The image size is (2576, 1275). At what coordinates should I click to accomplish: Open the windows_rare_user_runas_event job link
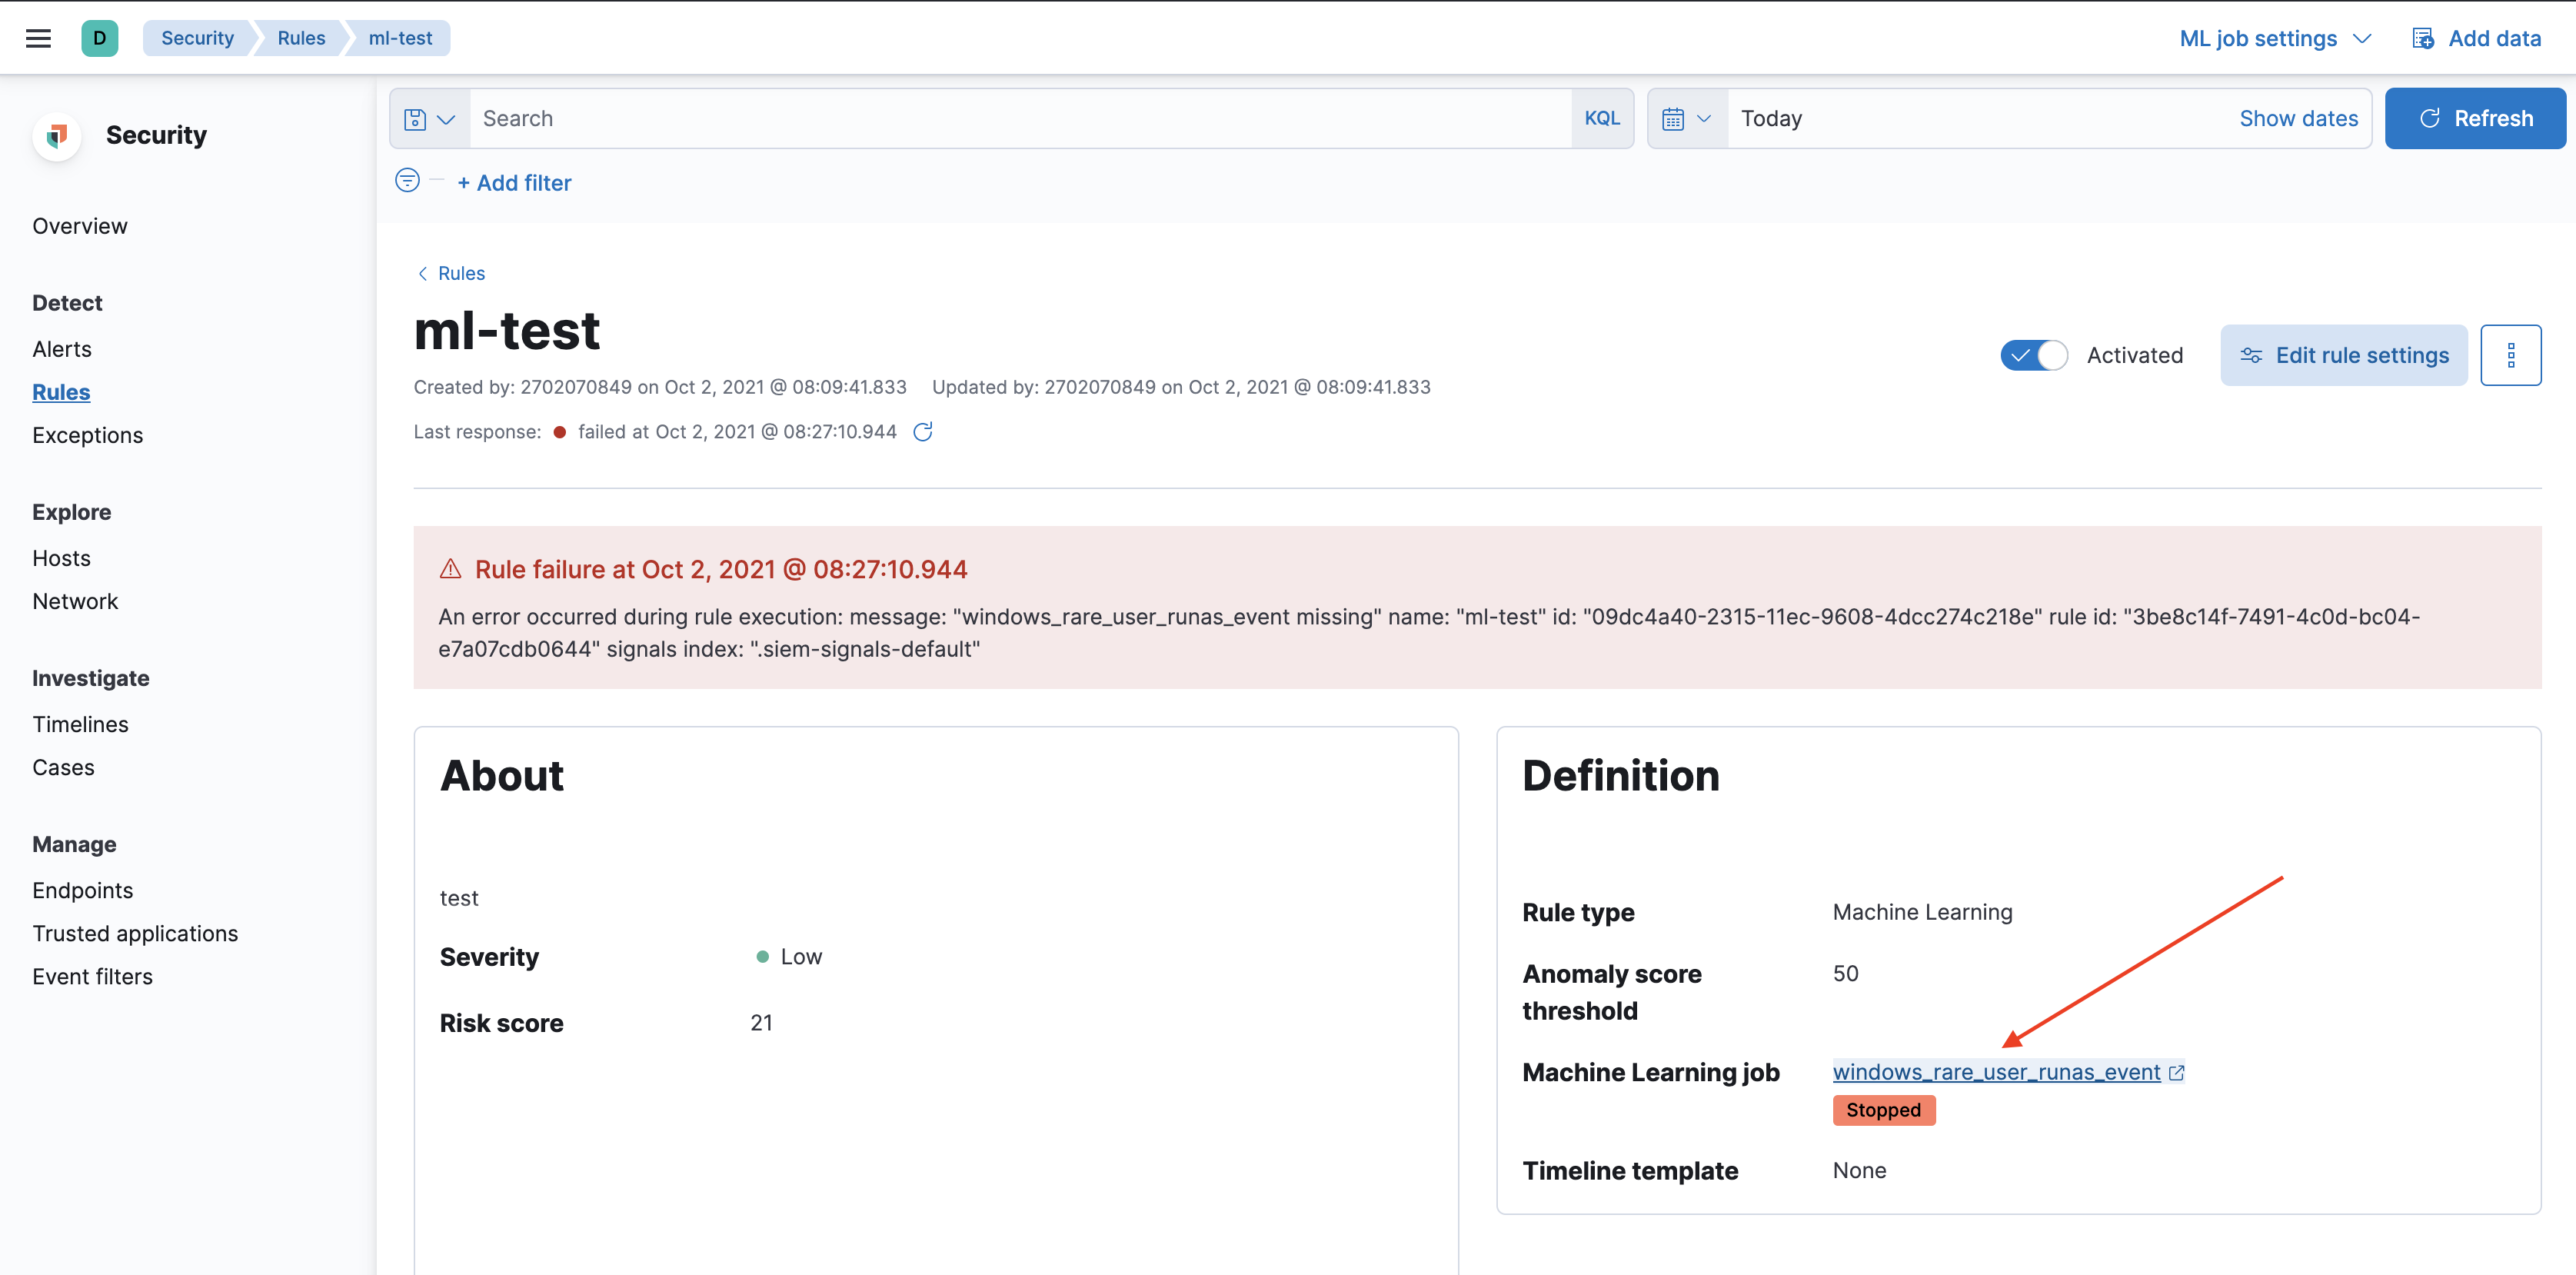1996,1072
